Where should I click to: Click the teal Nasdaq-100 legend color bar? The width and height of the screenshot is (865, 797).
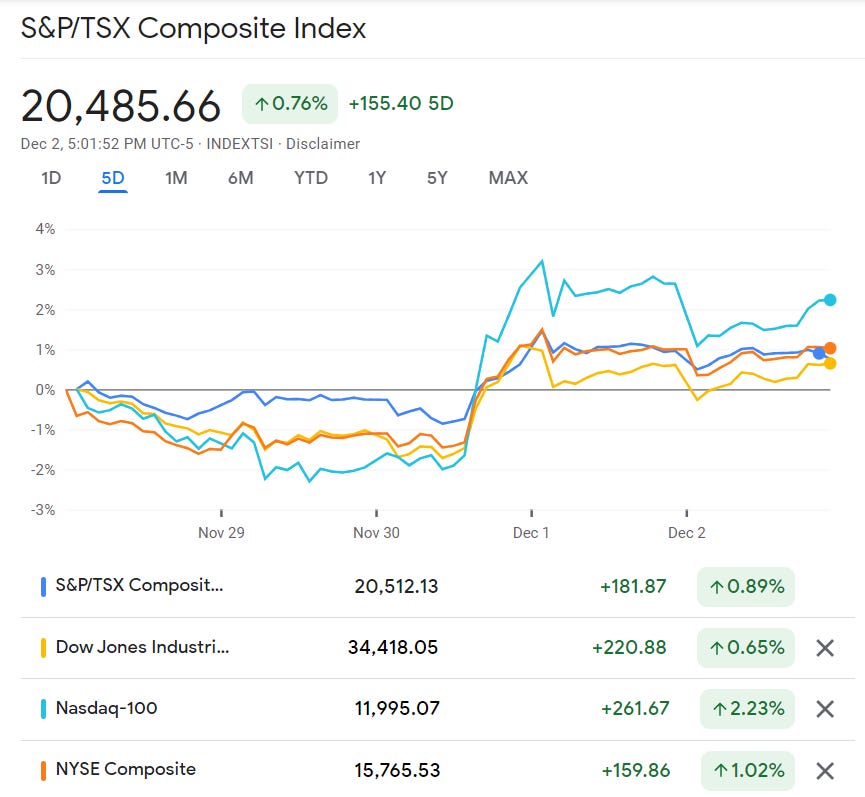click(43, 709)
